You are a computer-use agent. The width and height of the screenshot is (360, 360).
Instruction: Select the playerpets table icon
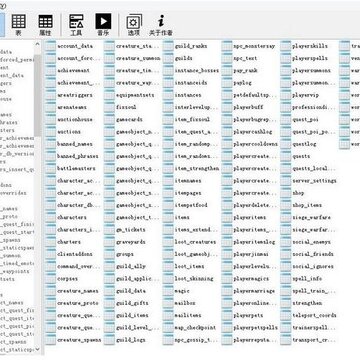(227, 315)
